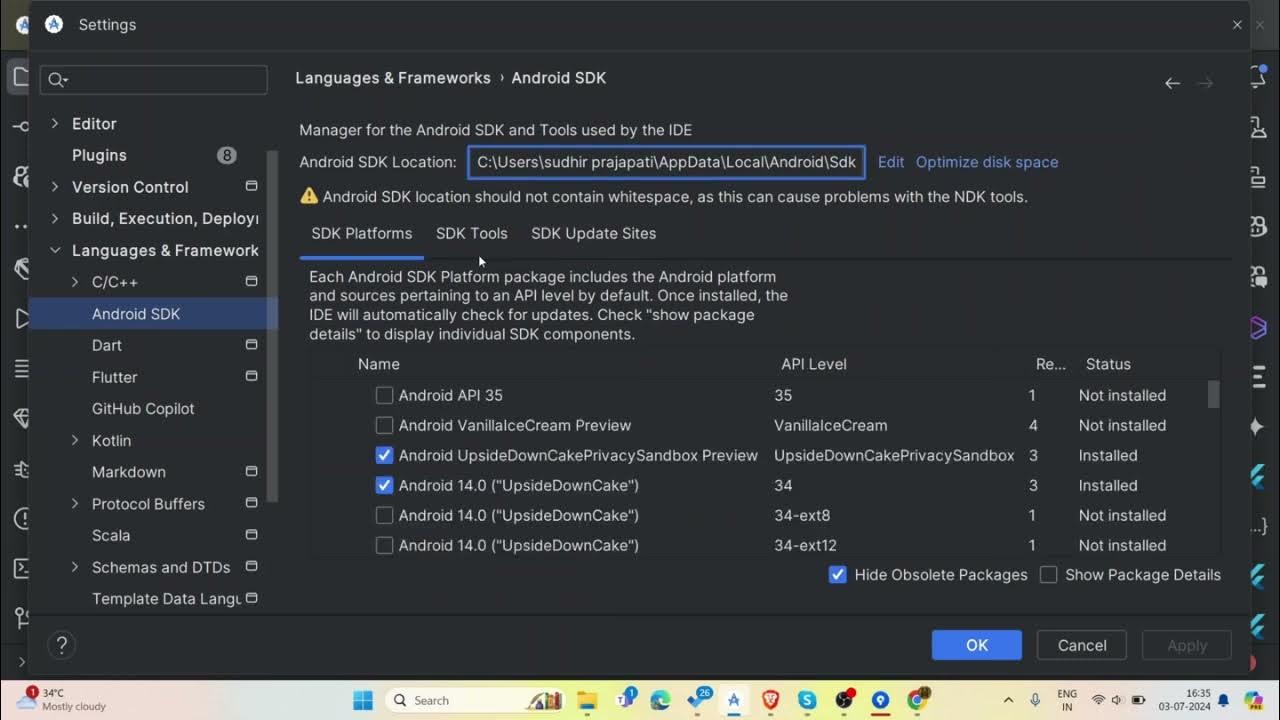Click the Optimize disk space link

(986, 162)
